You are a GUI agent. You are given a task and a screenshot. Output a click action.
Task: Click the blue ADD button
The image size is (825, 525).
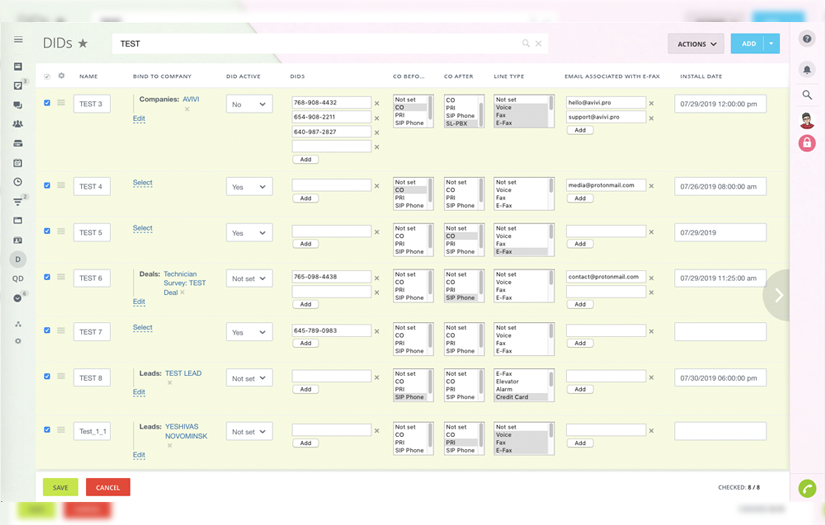click(748, 44)
